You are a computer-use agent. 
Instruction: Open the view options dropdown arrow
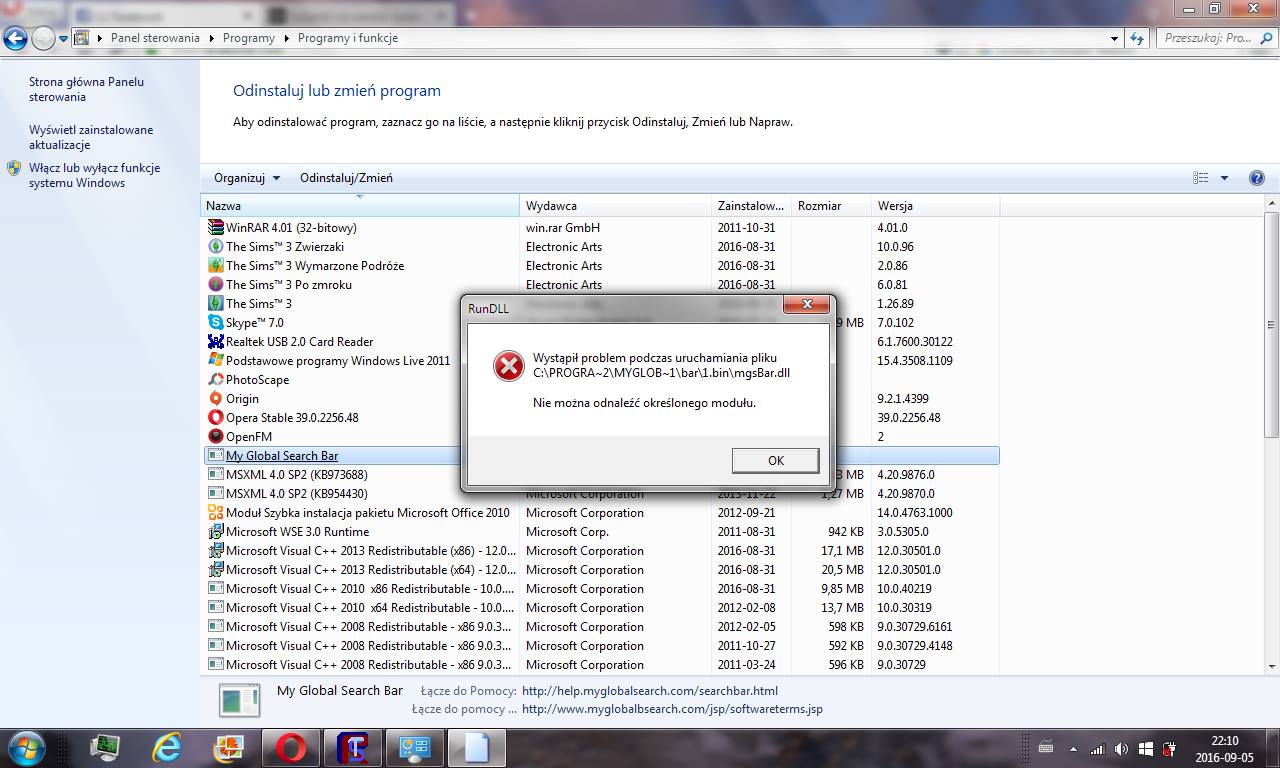coord(1224,178)
